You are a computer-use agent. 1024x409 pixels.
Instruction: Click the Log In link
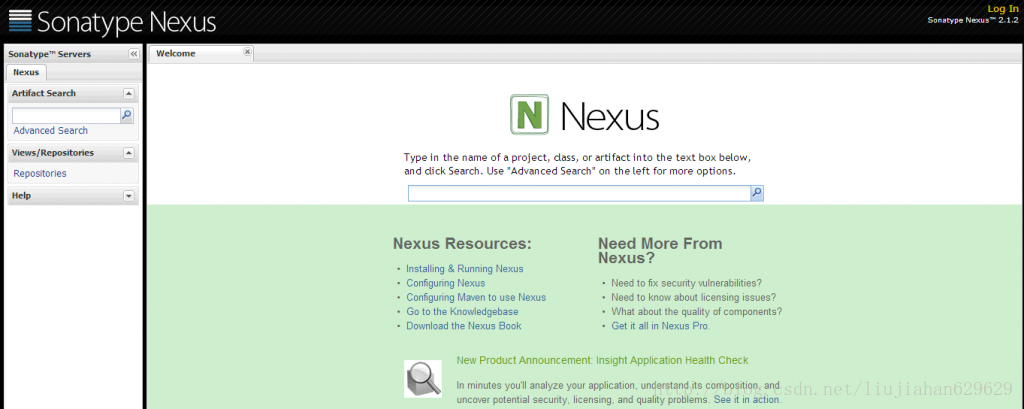(1002, 8)
